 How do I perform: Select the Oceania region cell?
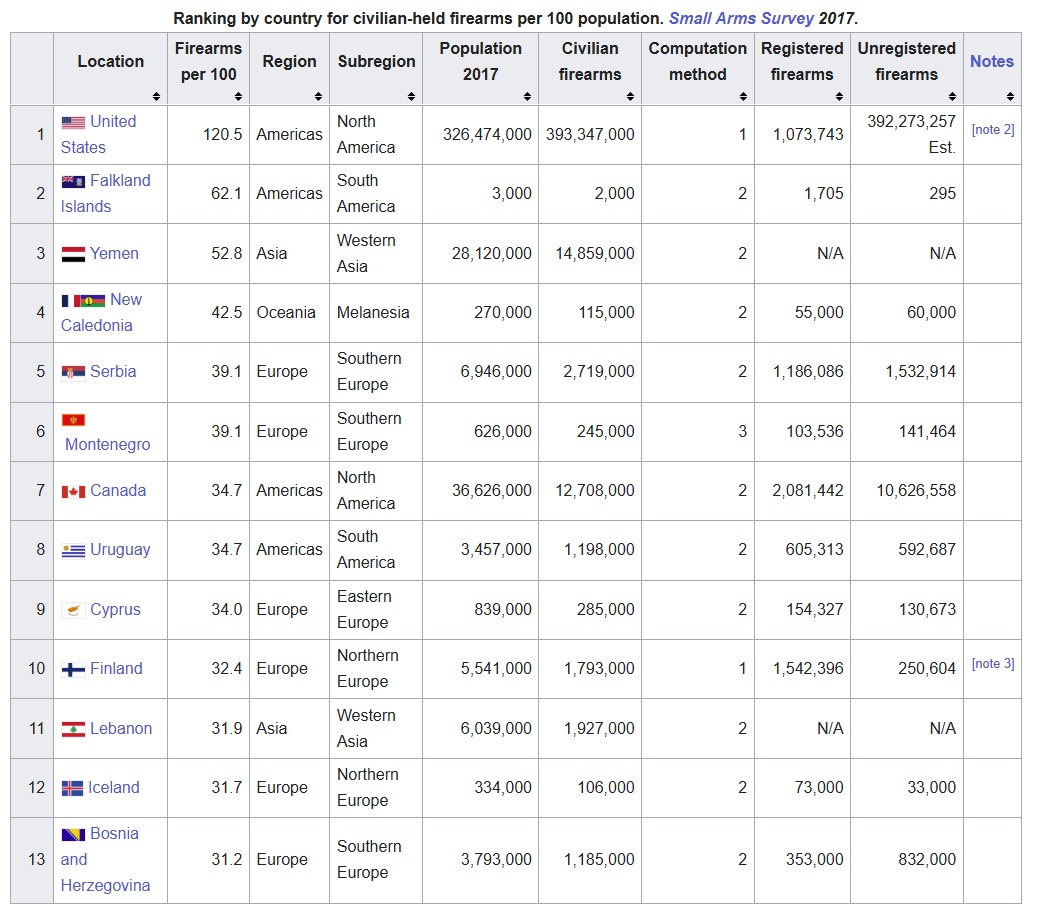(x=289, y=313)
